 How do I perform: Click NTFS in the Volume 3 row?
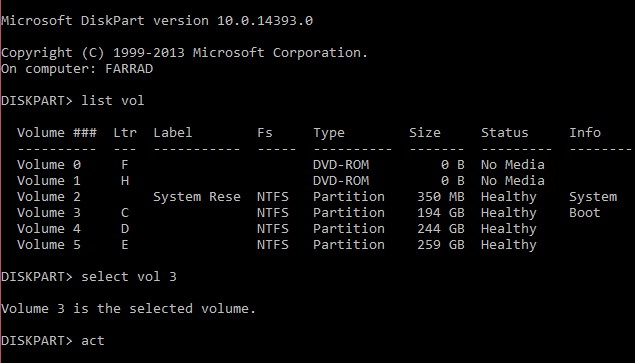click(273, 213)
